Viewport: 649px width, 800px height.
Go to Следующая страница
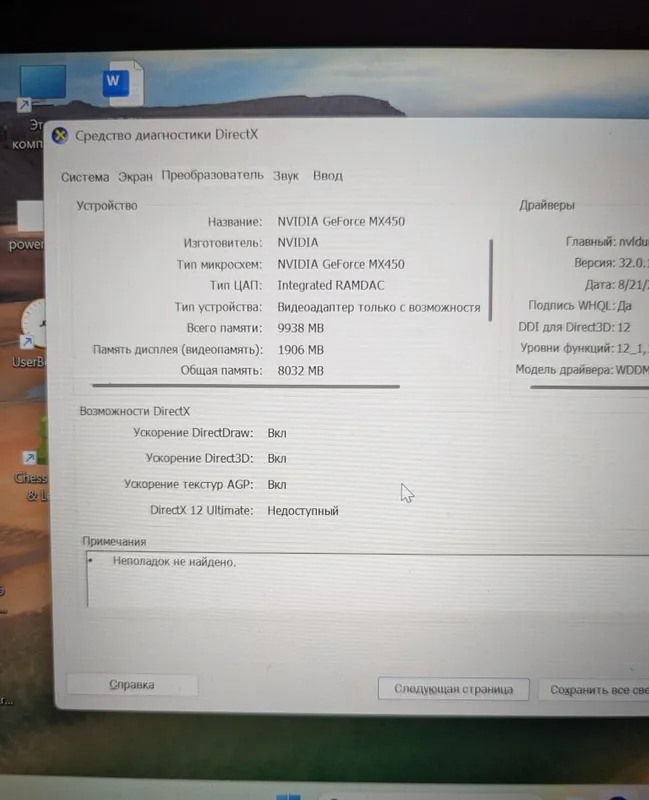[454, 689]
